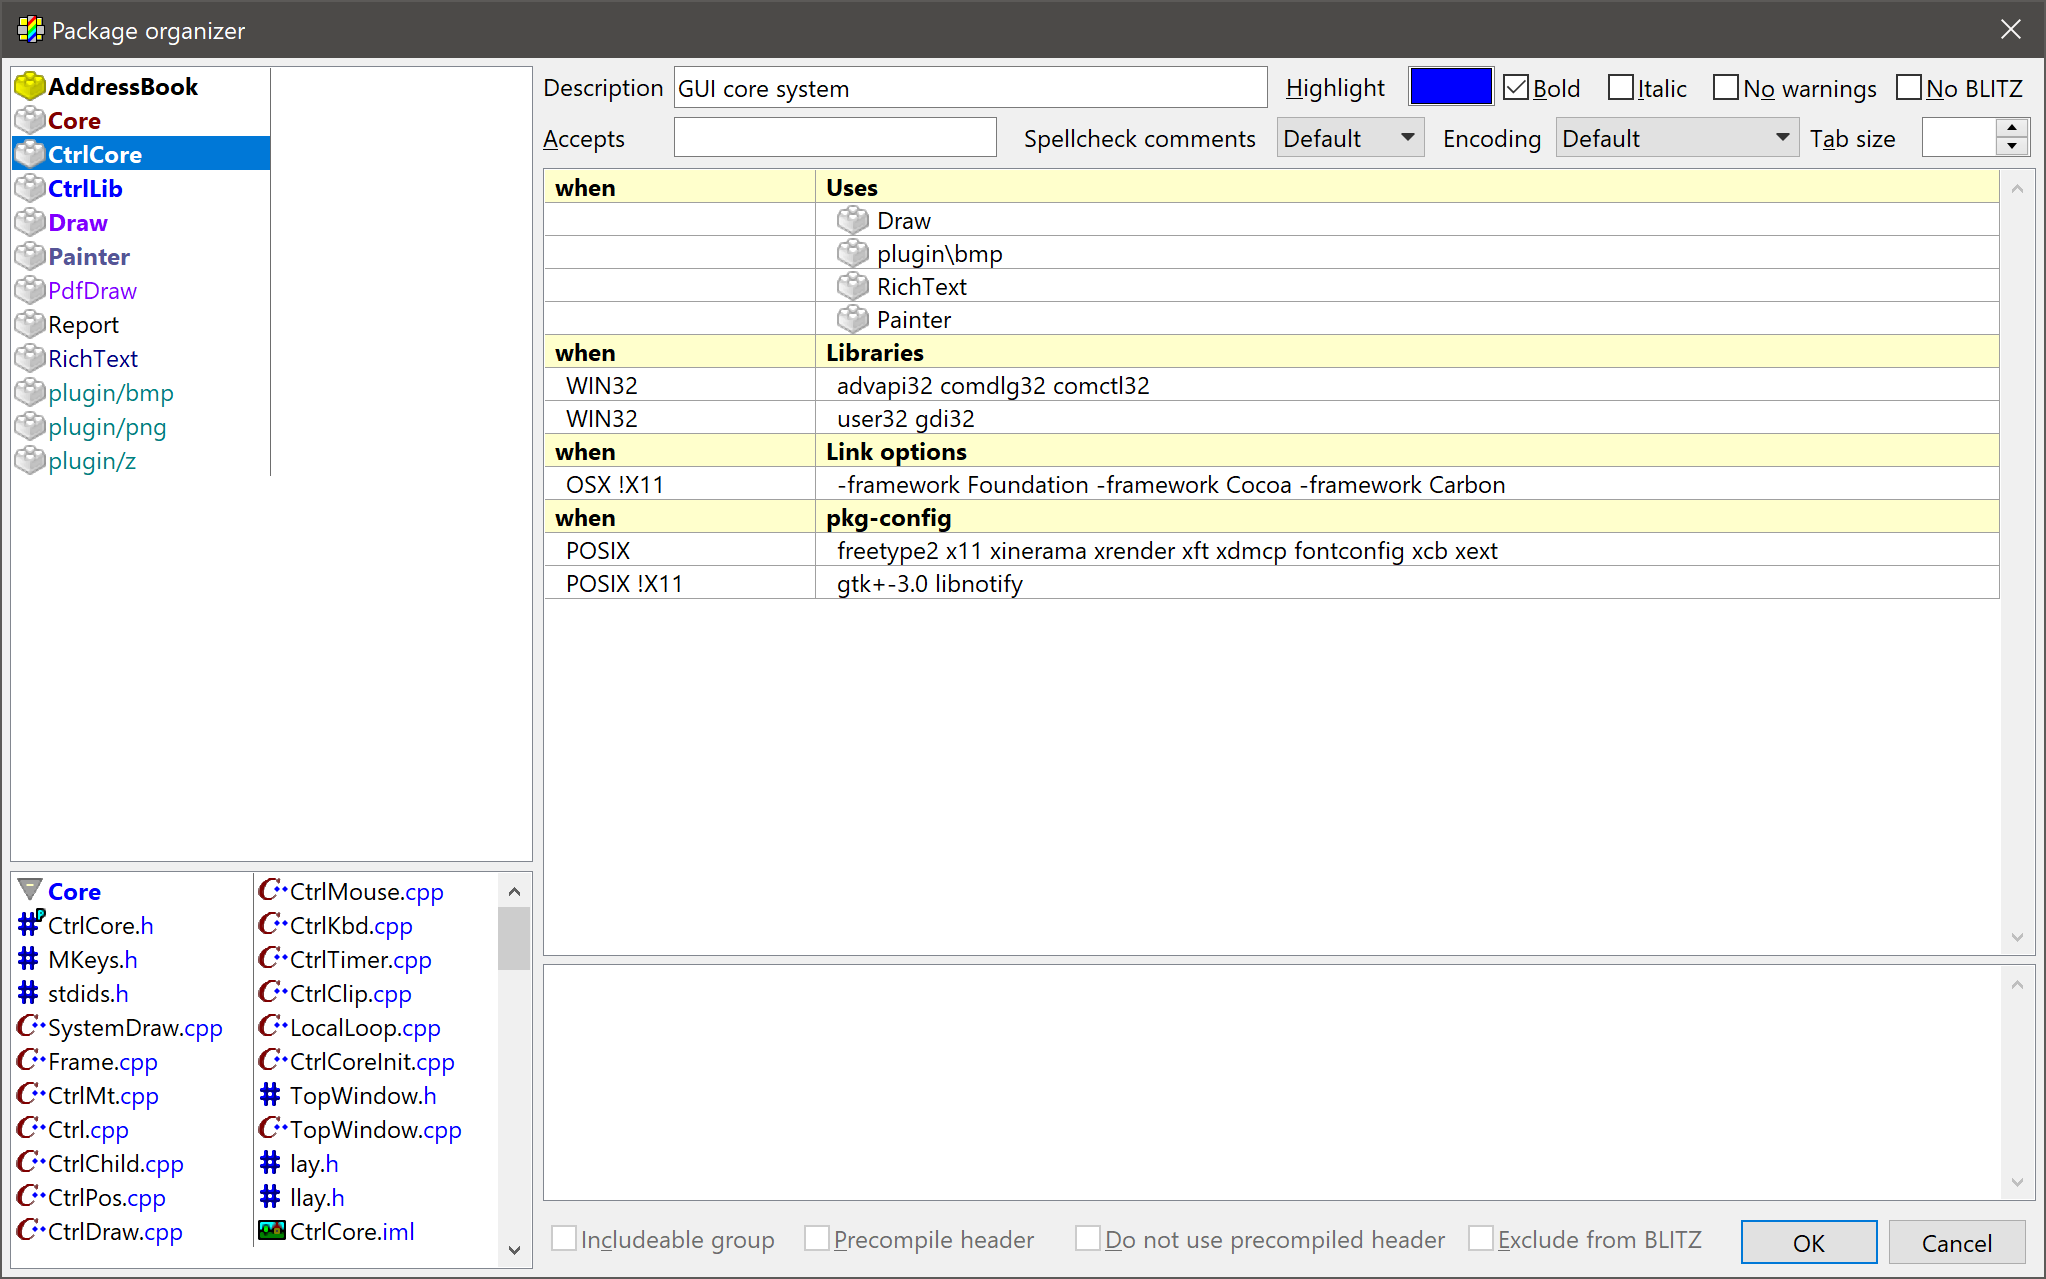This screenshot has height=1279, width=2046.
Task: Select the Painter package icon in package list
Action: [30, 257]
